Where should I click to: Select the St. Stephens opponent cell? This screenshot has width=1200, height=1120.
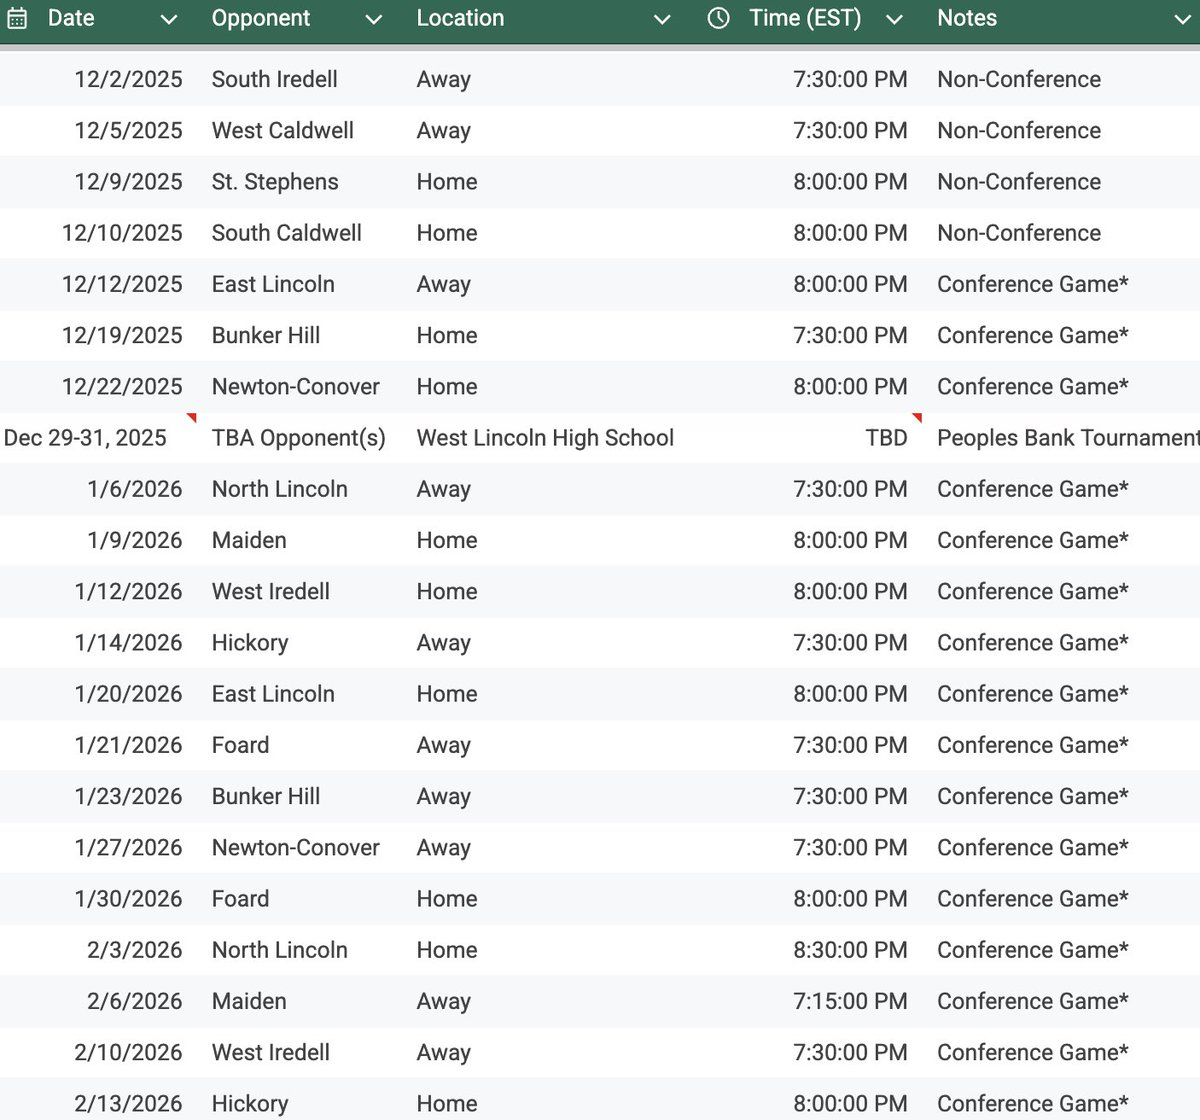[x=275, y=182]
